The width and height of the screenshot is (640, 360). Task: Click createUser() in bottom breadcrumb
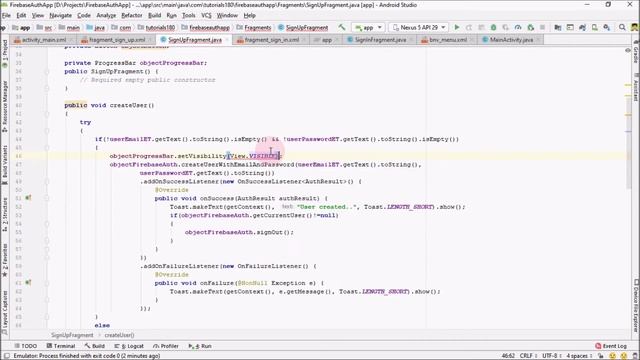pos(119,335)
